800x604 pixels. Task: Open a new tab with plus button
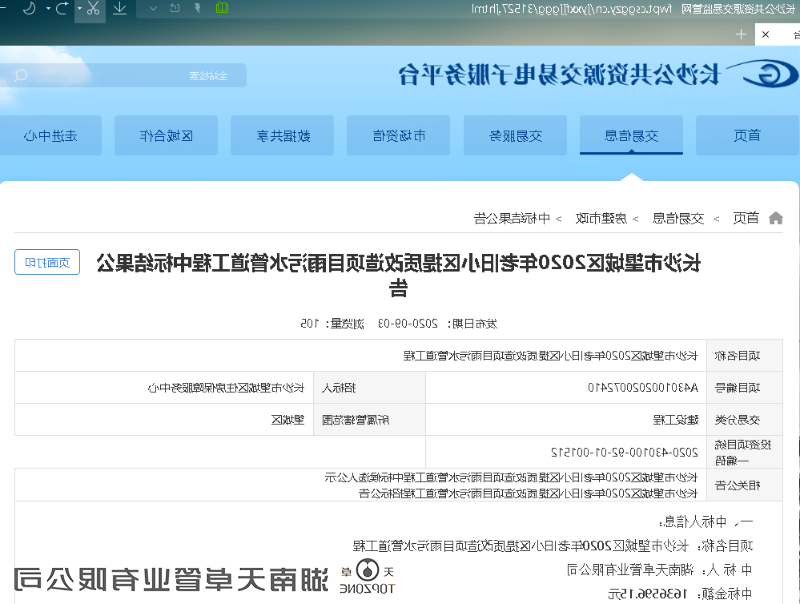741,34
